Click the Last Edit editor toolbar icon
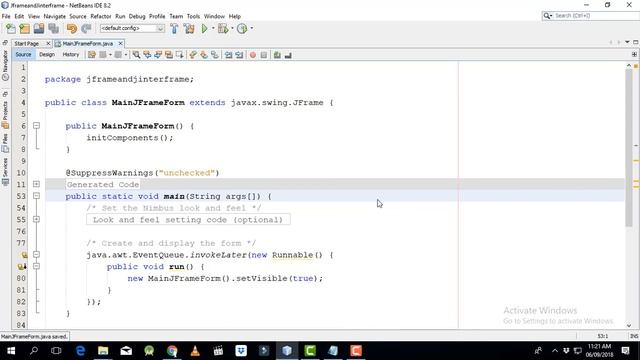640x360 pixels. click(91, 55)
